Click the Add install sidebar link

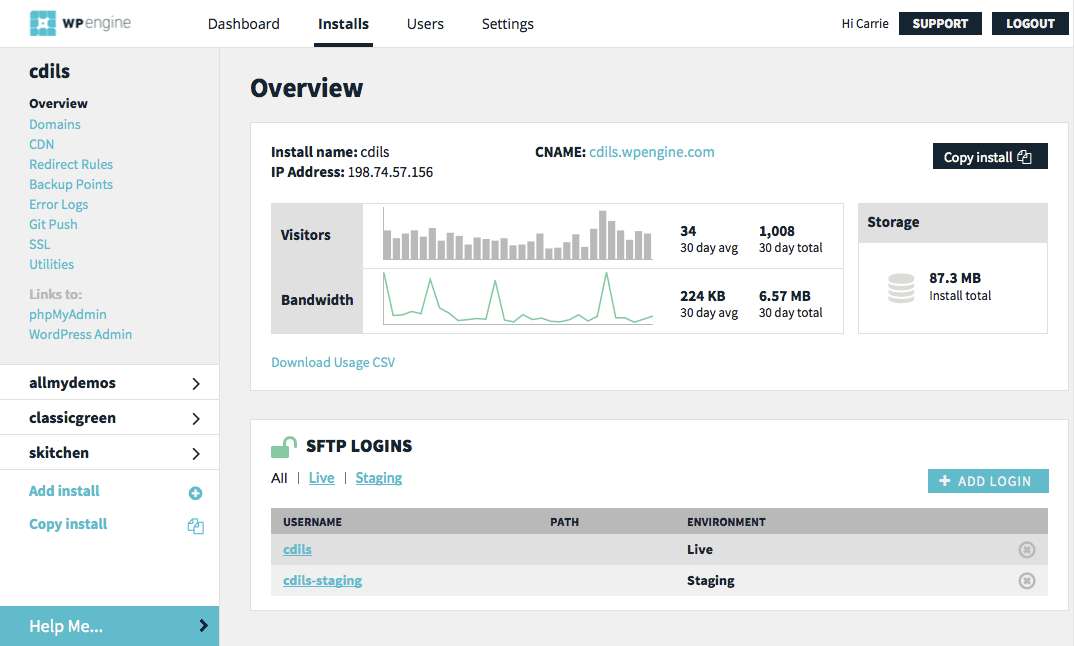click(64, 491)
